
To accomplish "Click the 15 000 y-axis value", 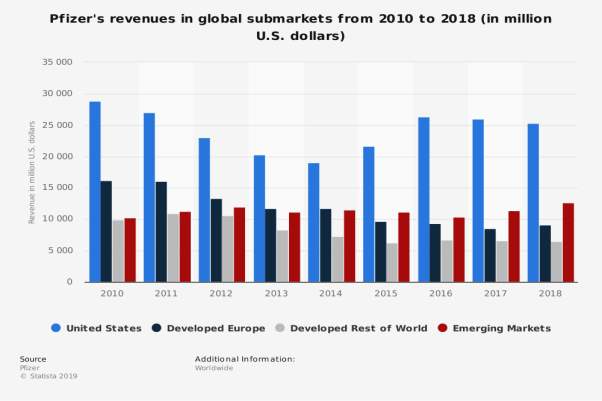I will point(57,187).
